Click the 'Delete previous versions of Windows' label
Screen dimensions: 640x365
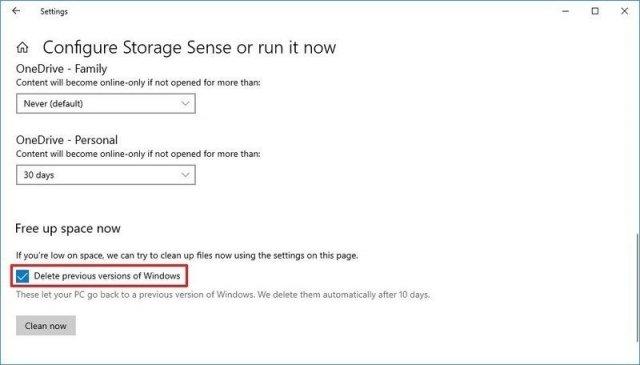107,276
